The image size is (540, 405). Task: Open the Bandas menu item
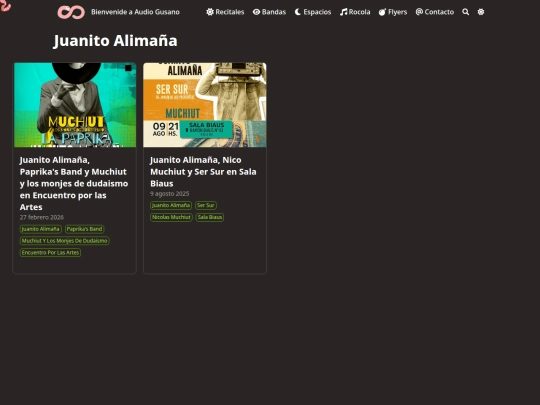point(269,12)
